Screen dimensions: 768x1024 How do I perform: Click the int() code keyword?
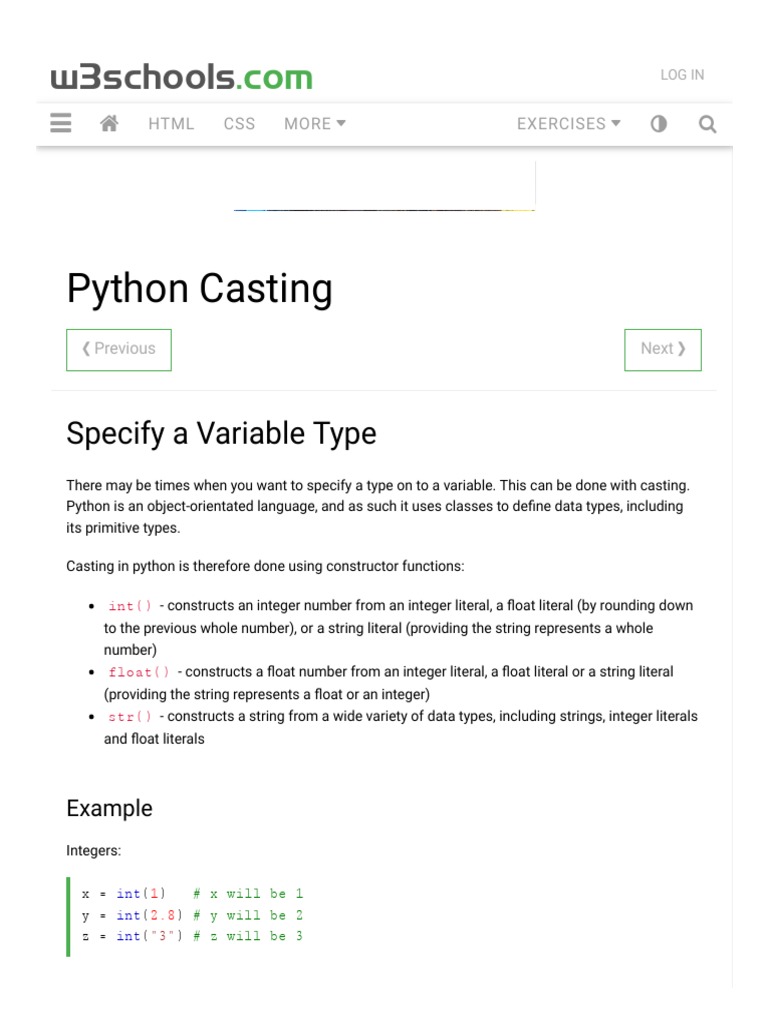[x=131, y=606]
